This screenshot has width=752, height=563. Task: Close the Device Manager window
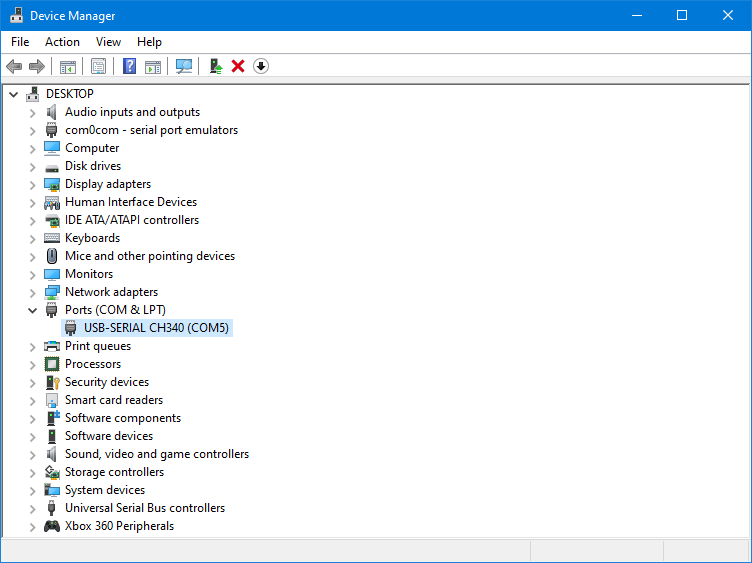[728, 15]
